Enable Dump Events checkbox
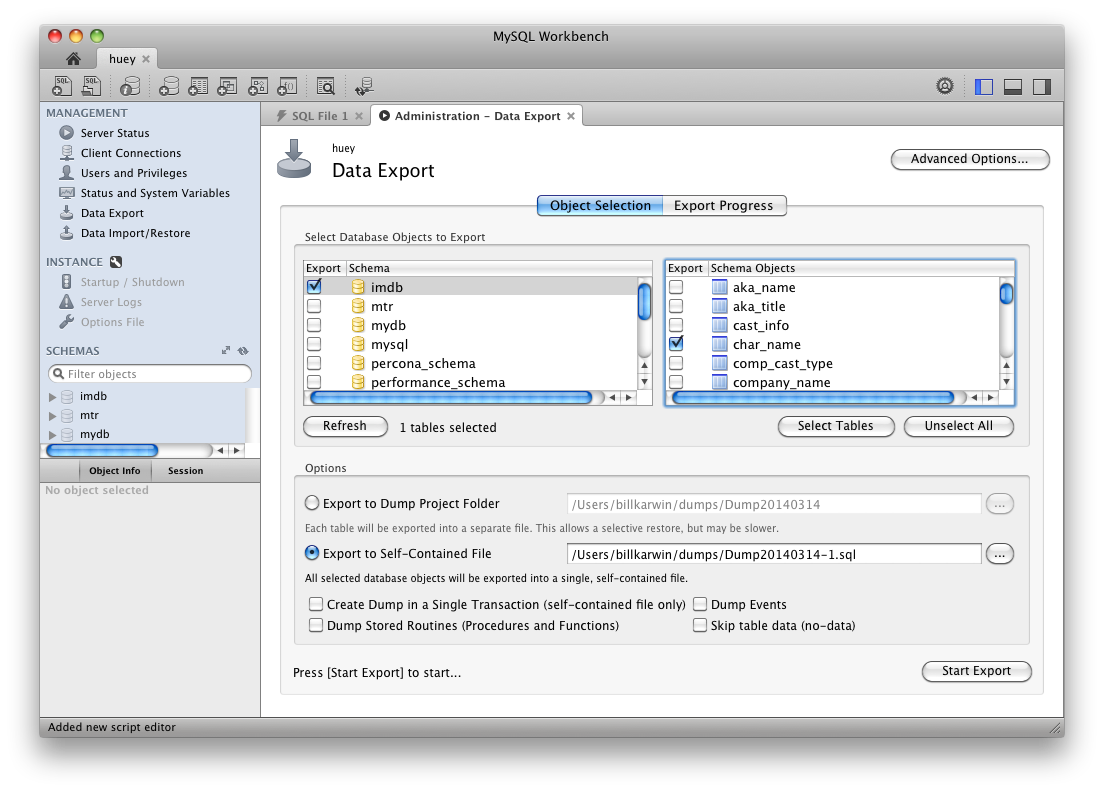 point(700,604)
